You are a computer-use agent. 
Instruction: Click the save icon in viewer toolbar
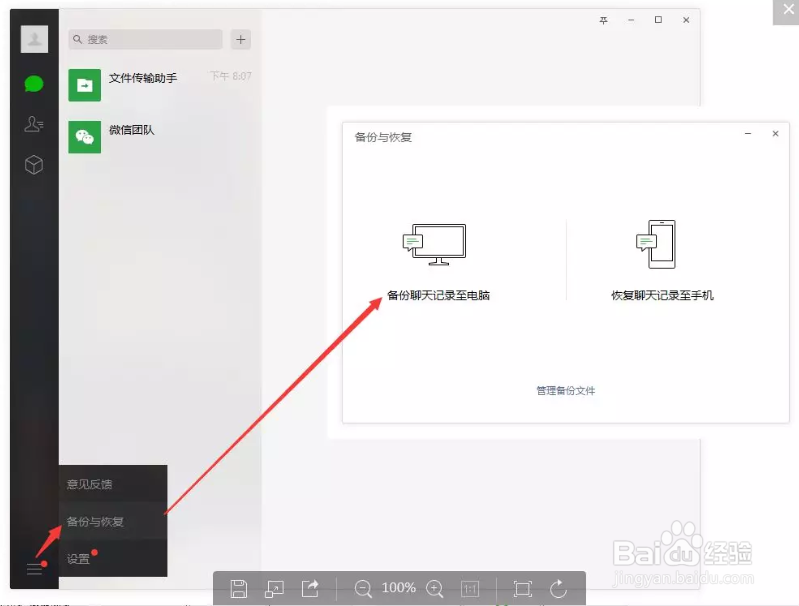[x=238, y=589]
